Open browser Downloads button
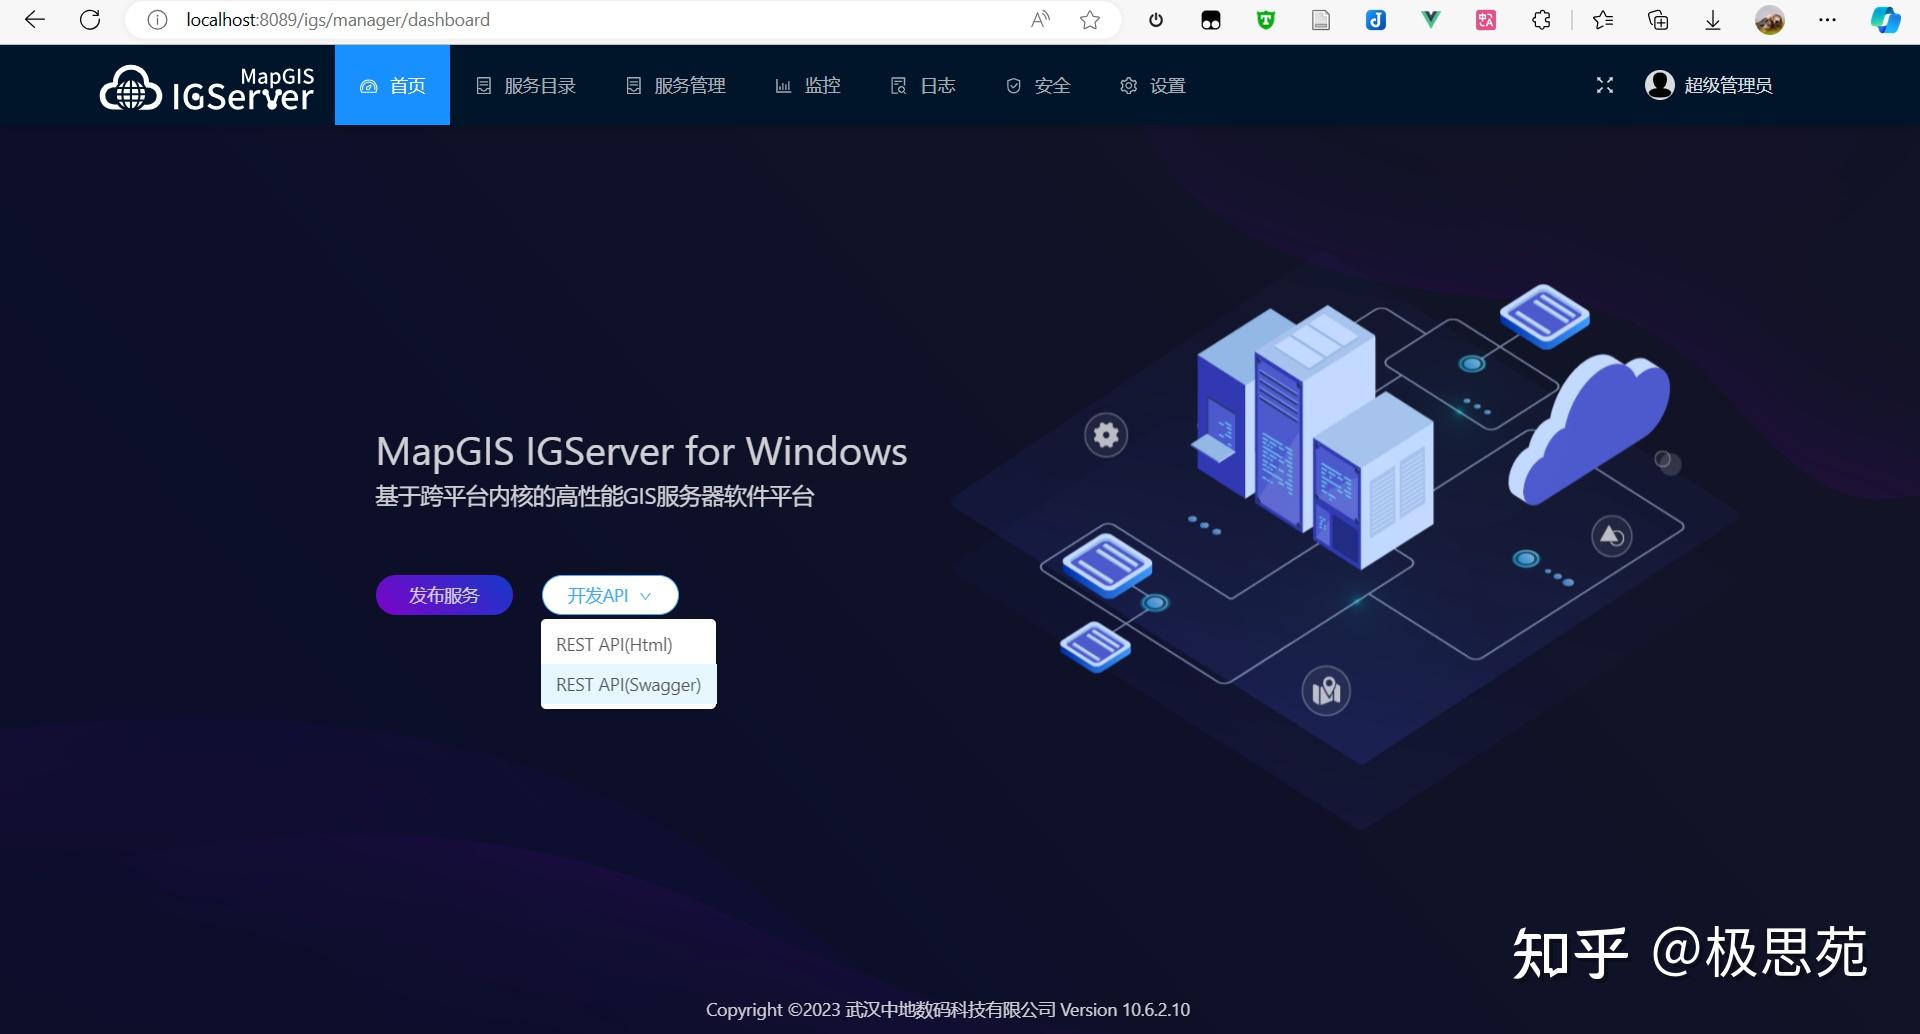Image resolution: width=1920 pixels, height=1034 pixels. pyautogui.click(x=1712, y=19)
